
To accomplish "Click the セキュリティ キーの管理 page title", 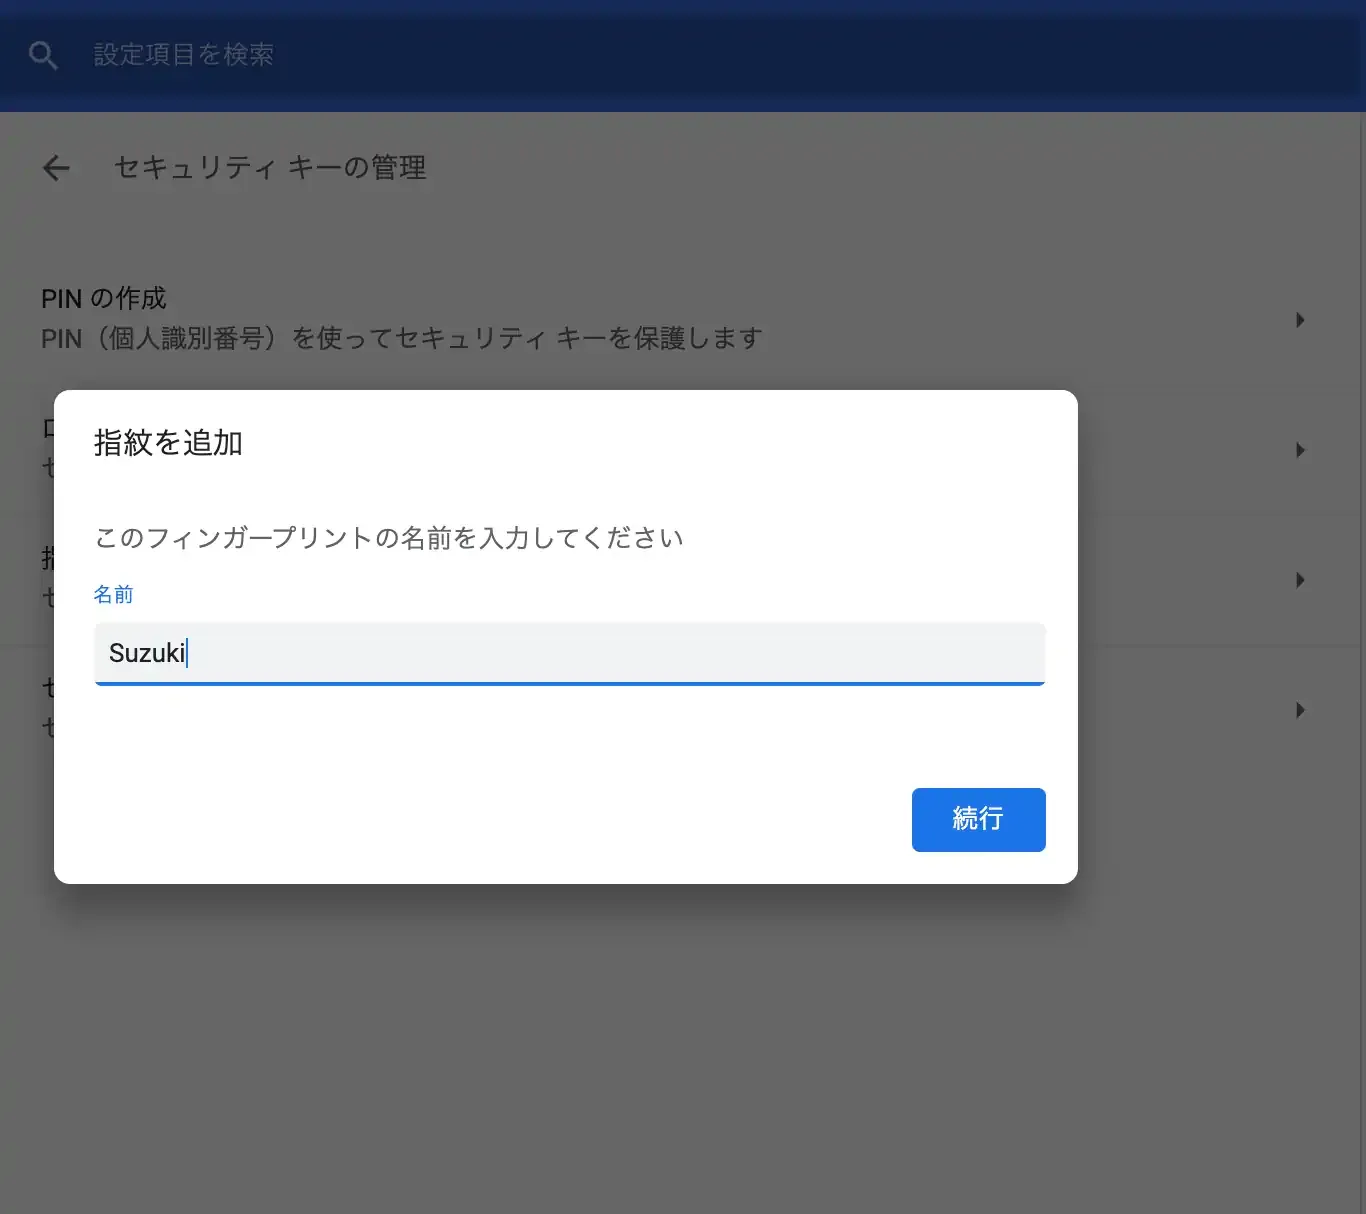I will click(270, 168).
